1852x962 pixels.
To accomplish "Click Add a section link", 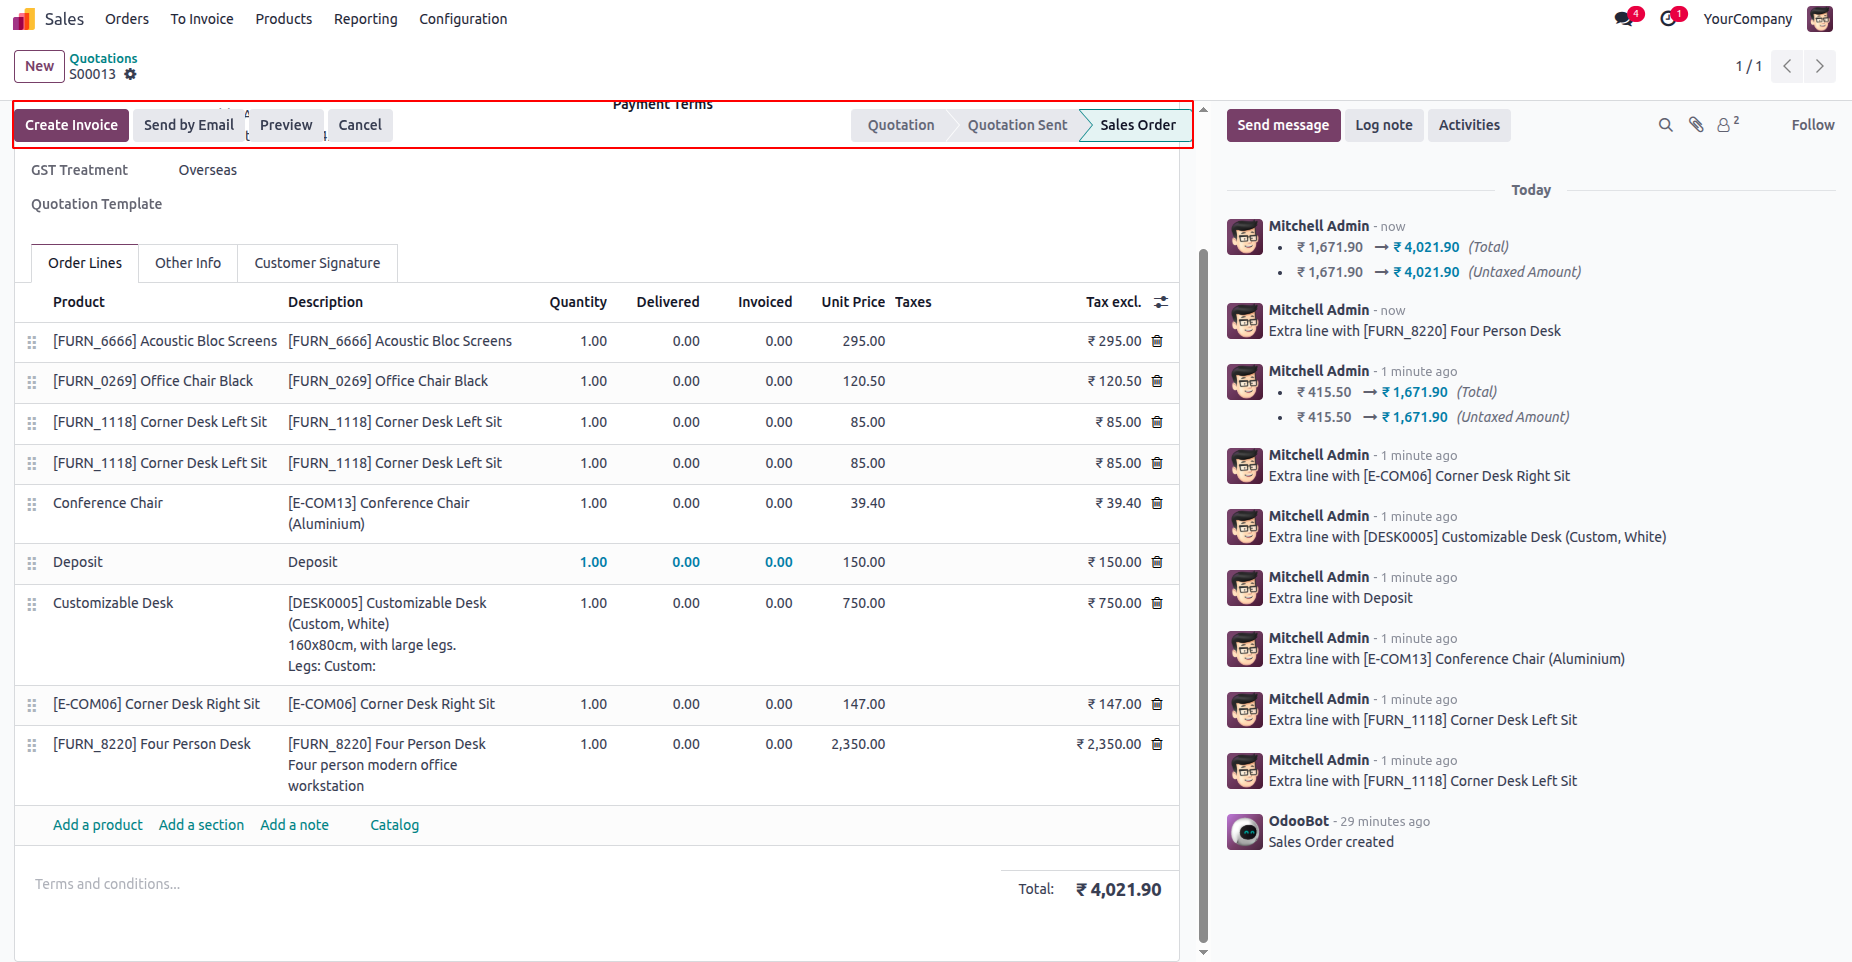I will 201,825.
